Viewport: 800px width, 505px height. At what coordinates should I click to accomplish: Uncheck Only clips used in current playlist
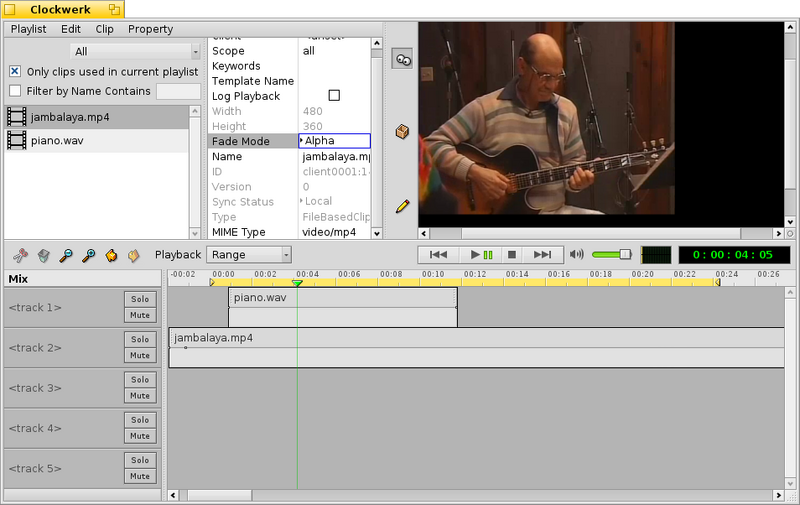coord(15,71)
